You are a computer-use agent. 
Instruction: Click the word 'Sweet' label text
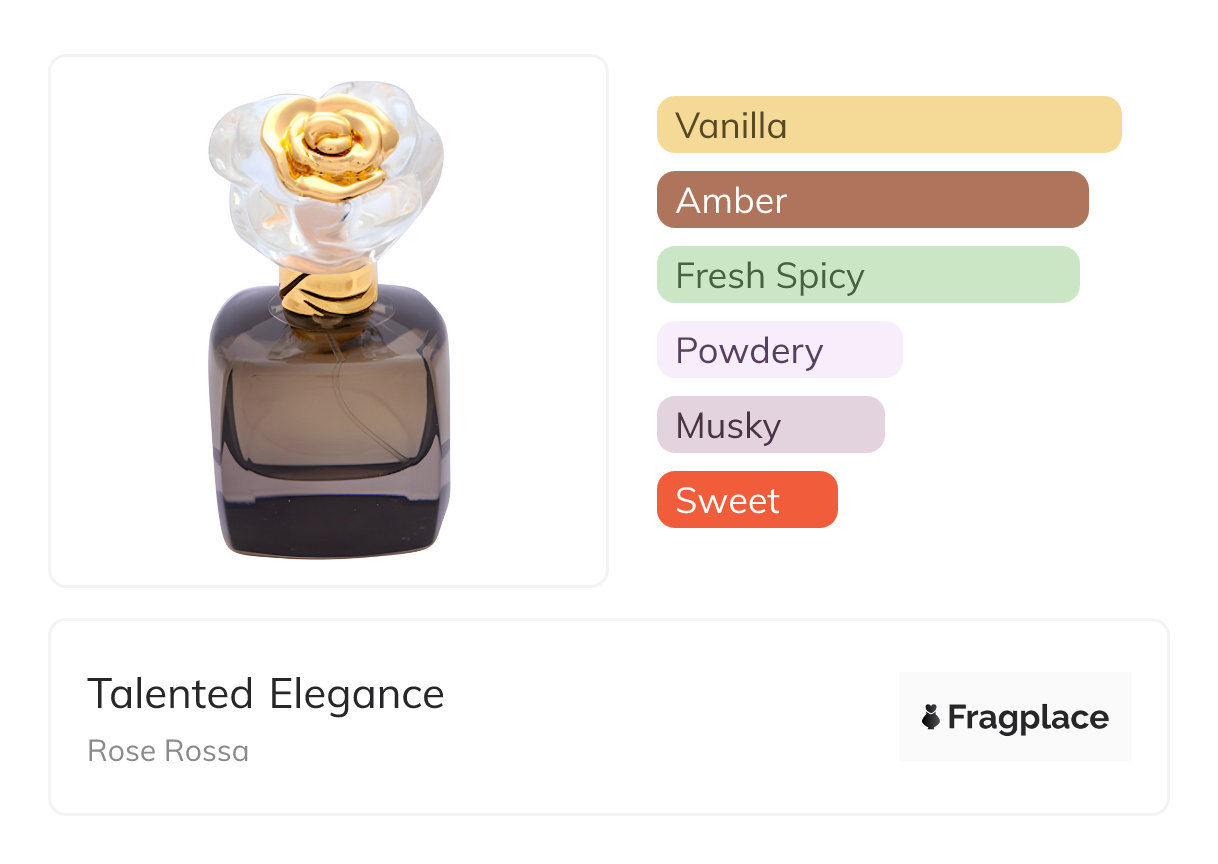pos(727,501)
